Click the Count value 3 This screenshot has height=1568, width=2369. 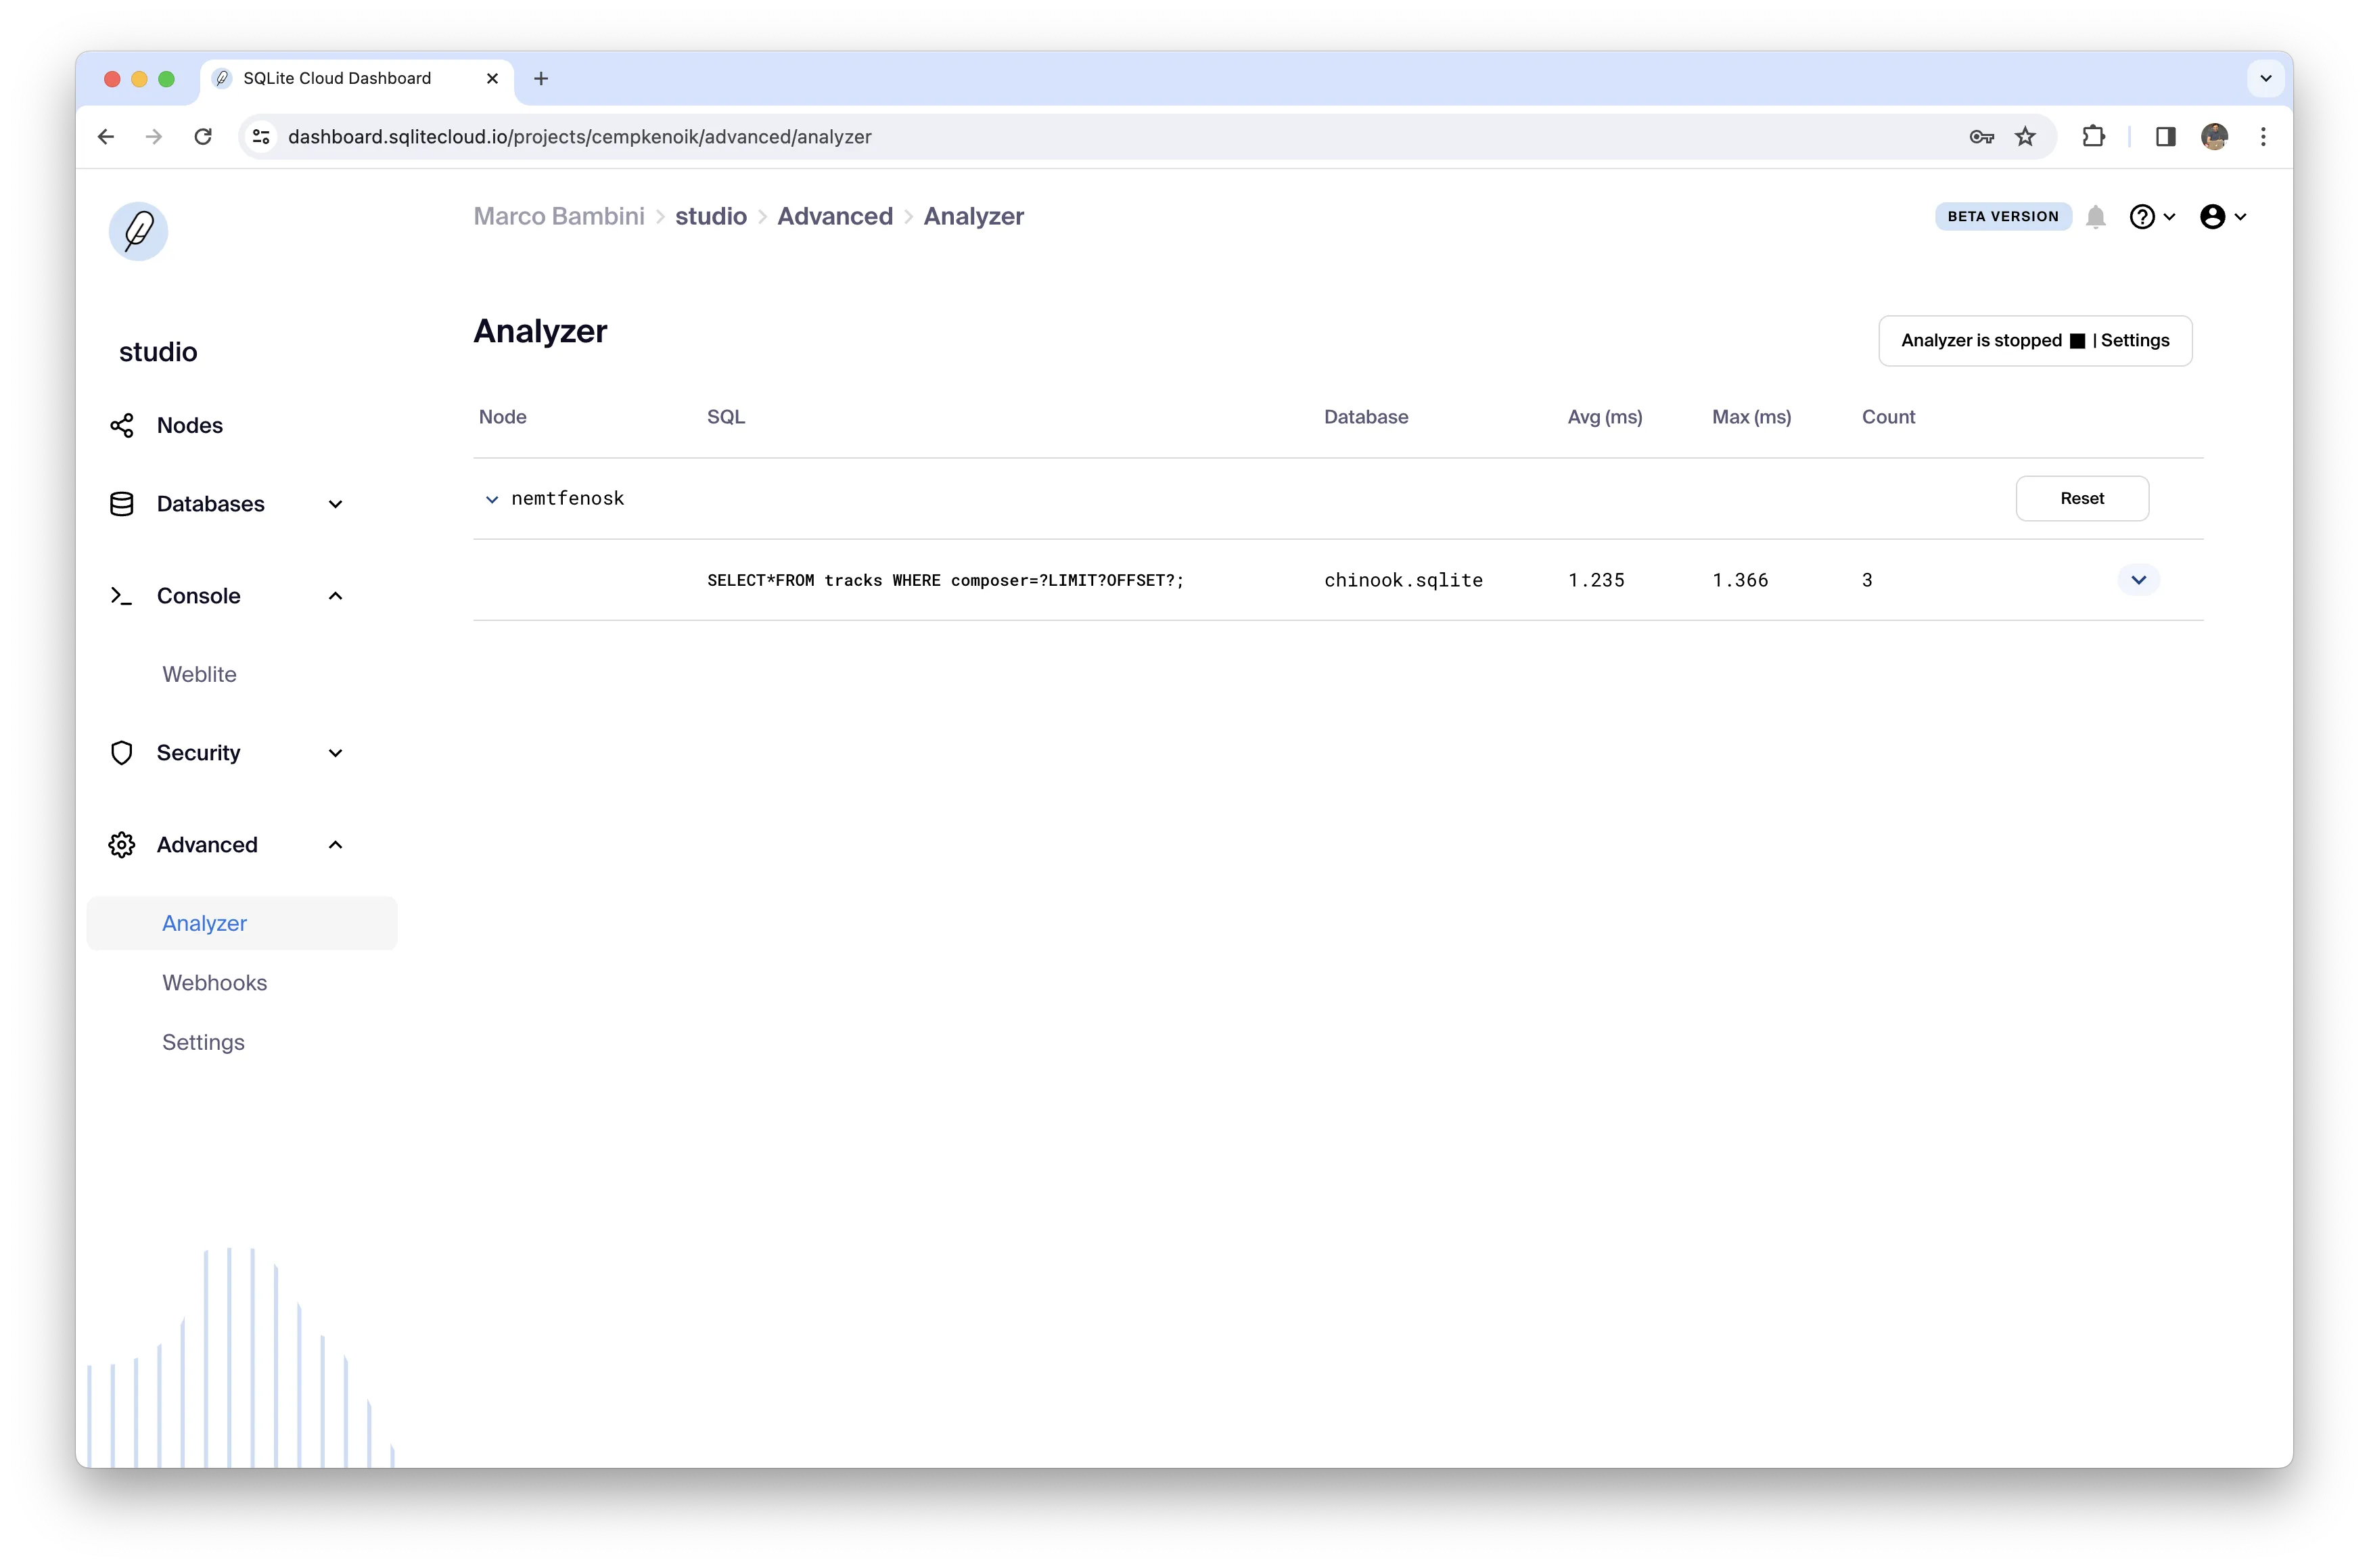(x=1866, y=580)
